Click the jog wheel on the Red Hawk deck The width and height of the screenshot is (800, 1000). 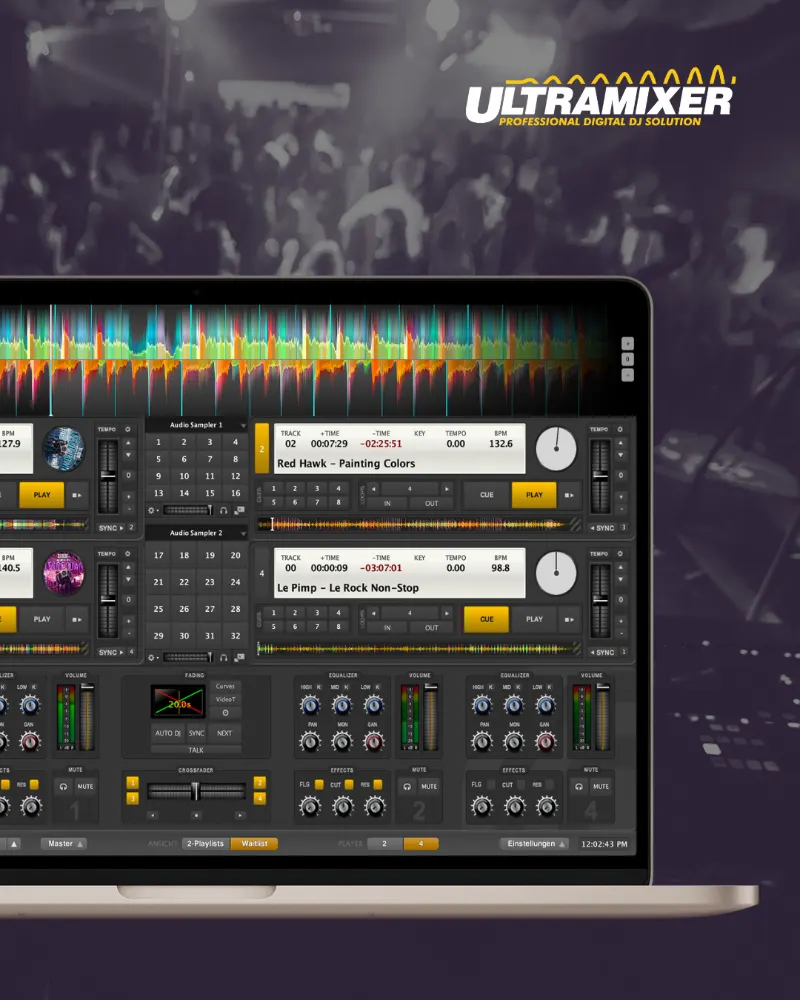coord(556,449)
